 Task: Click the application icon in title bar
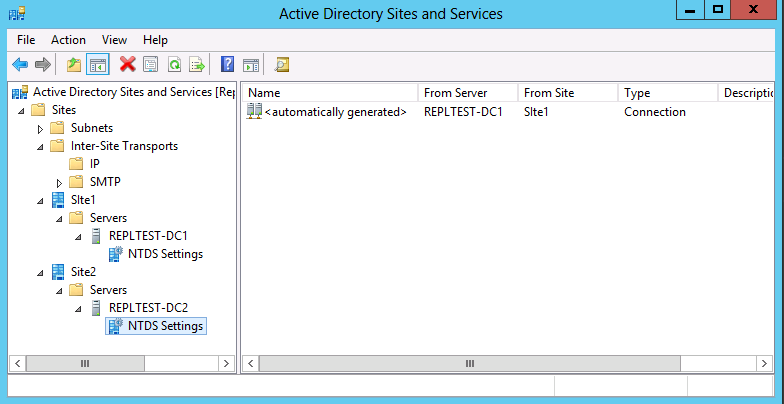click(x=17, y=13)
